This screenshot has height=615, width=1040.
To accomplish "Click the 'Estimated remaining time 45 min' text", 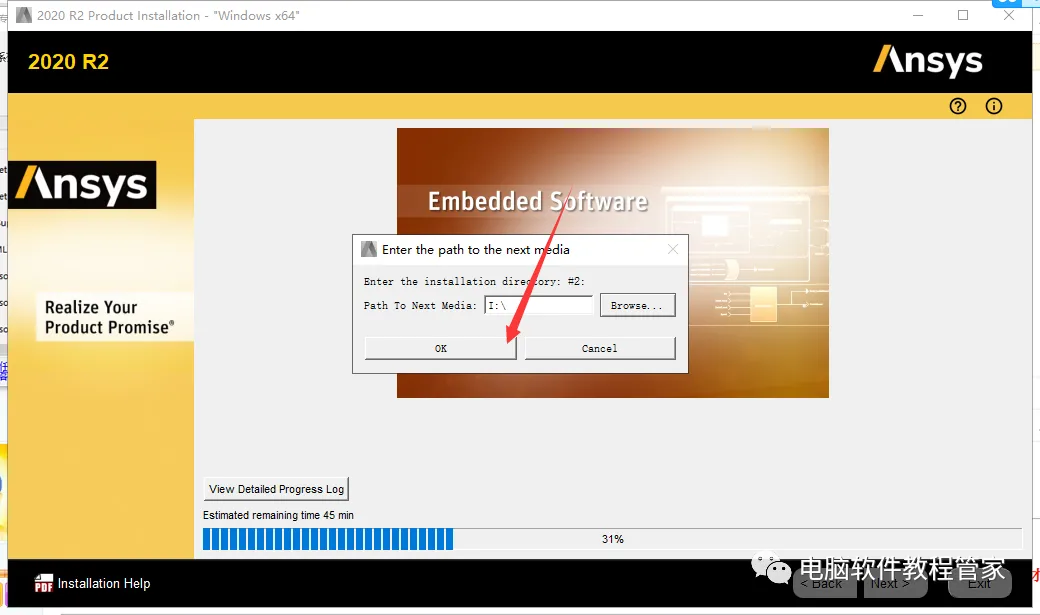I will click(x=278, y=515).
